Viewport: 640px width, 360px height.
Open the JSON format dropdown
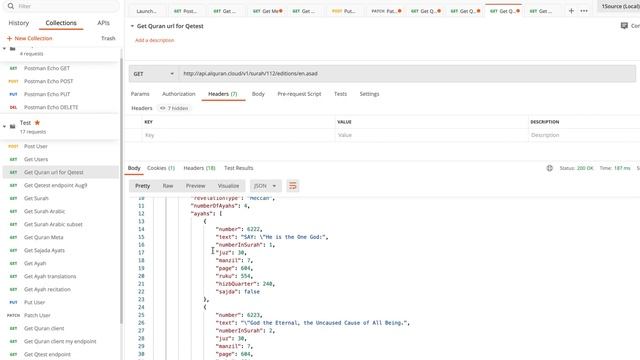[265, 186]
